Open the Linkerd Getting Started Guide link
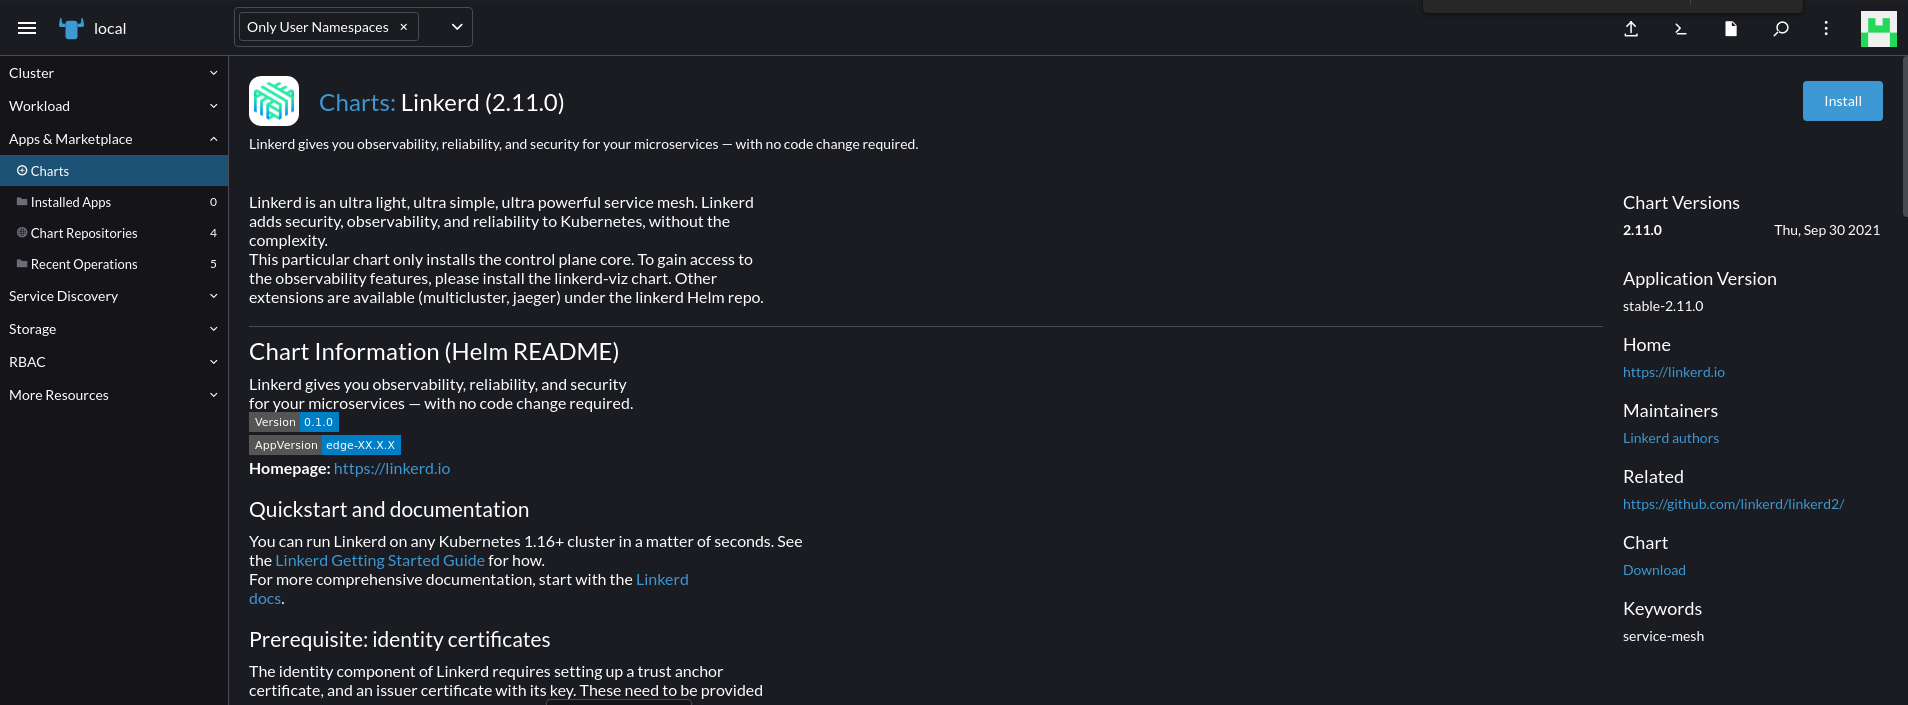 [x=380, y=561]
